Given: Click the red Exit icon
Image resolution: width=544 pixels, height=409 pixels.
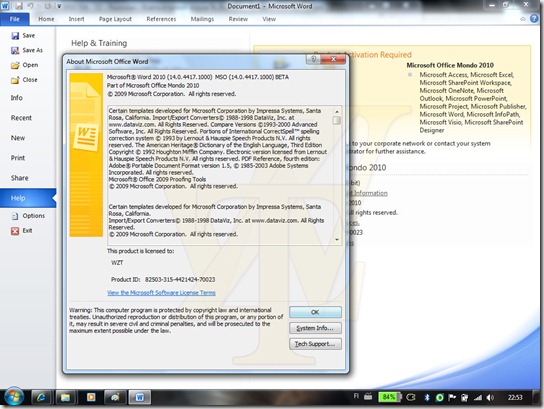Looking at the screenshot, I should point(15,231).
